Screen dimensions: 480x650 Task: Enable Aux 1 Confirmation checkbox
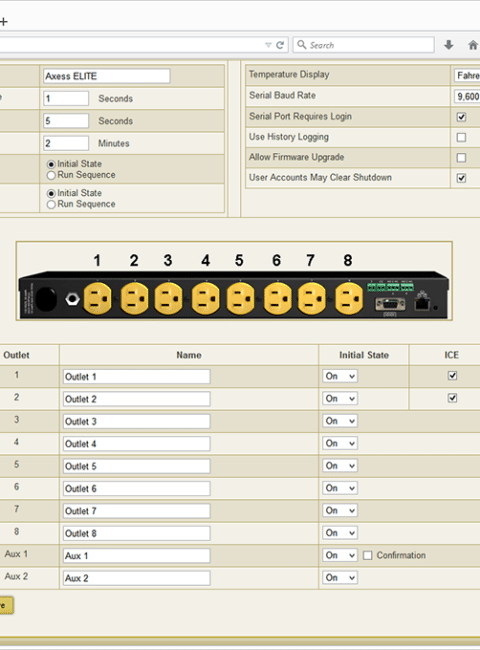coord(367,555)
